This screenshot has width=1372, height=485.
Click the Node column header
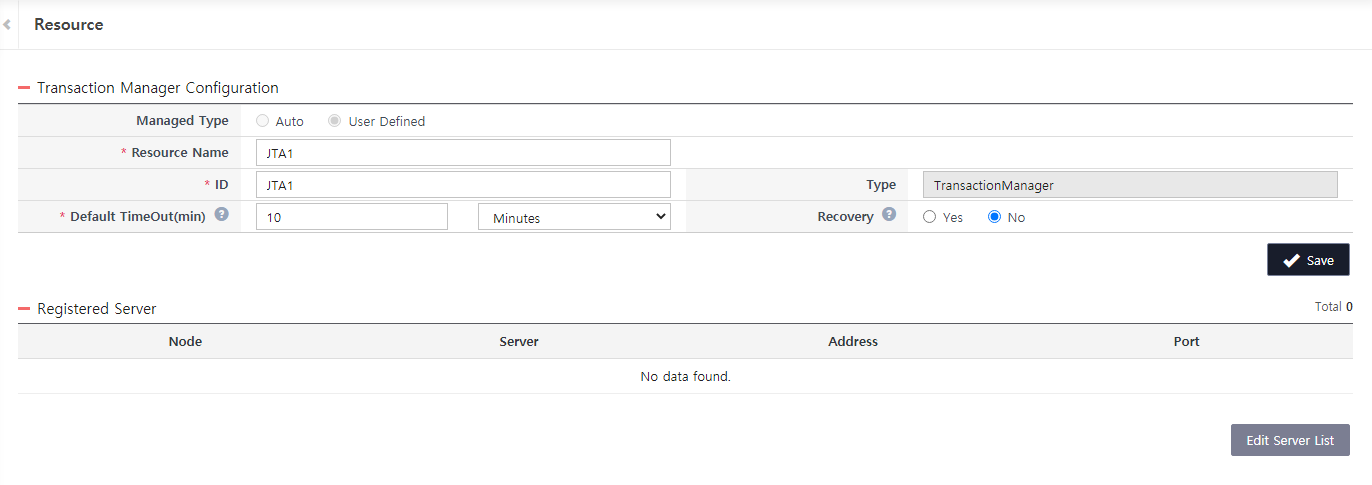pos(185,342)
